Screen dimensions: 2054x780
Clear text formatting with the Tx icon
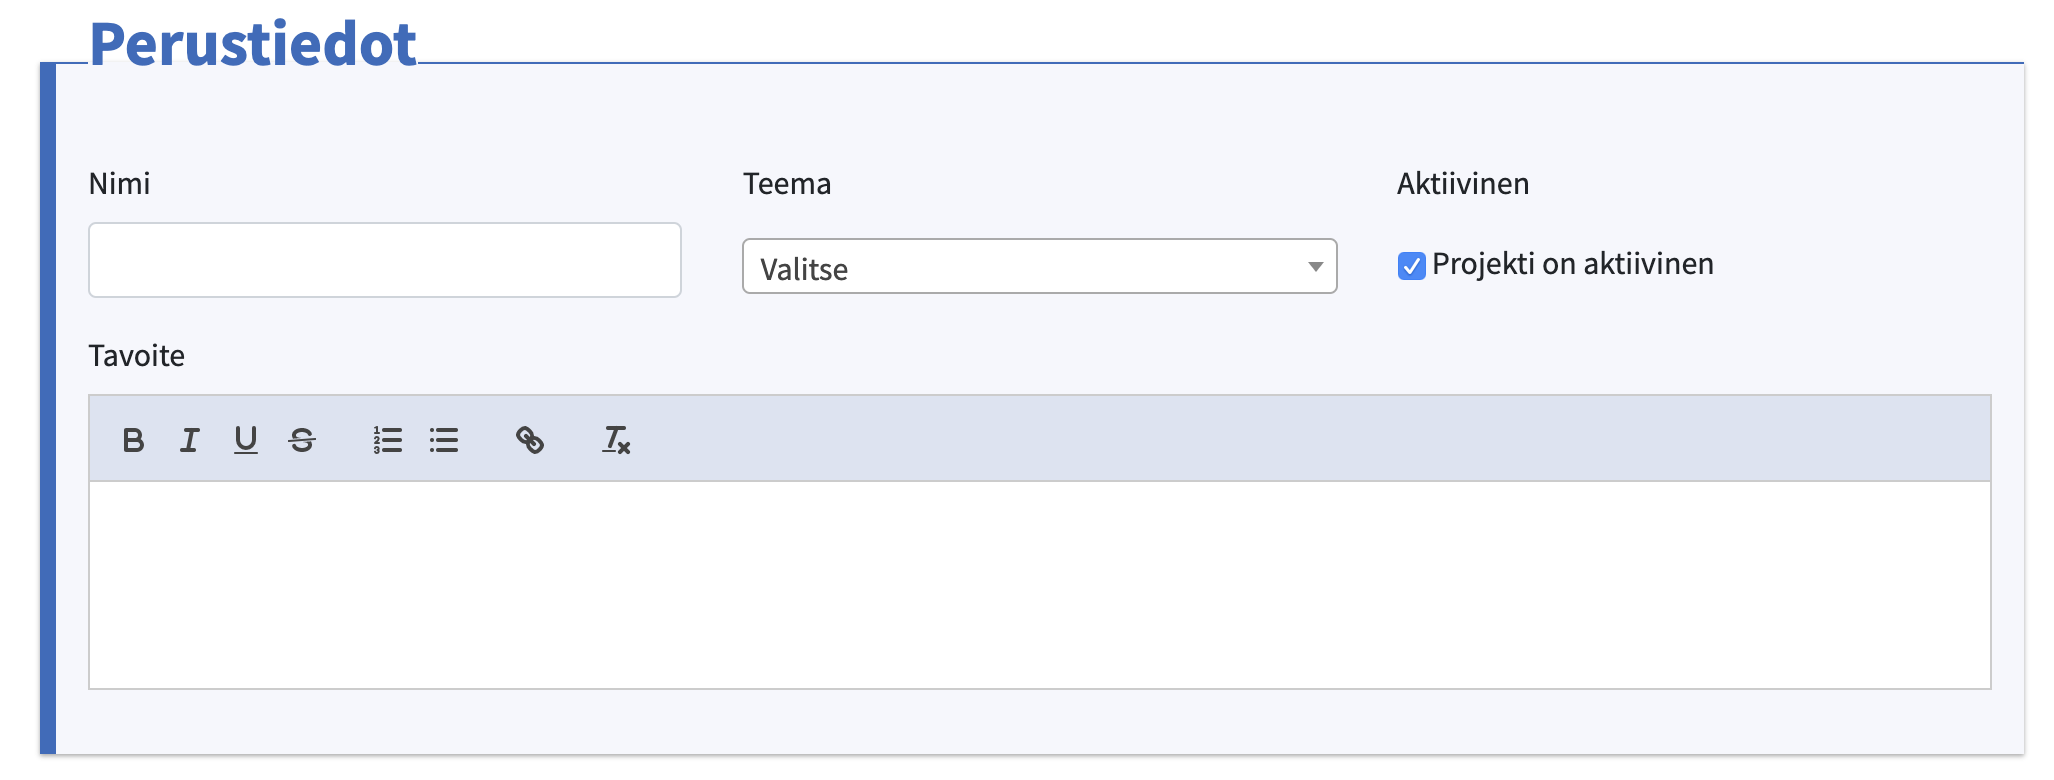pyautogui.click(x=616, y=440)
